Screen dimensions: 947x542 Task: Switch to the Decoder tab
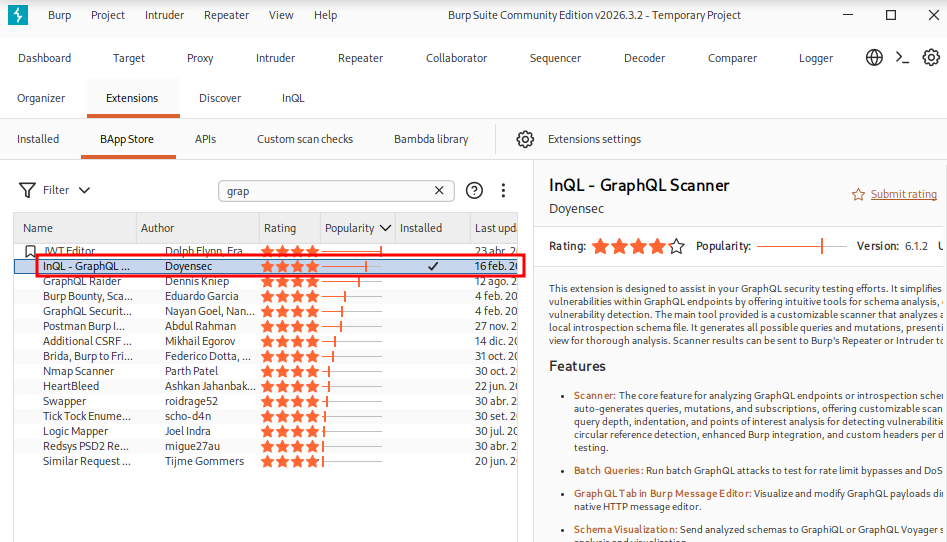click(644, 58)
